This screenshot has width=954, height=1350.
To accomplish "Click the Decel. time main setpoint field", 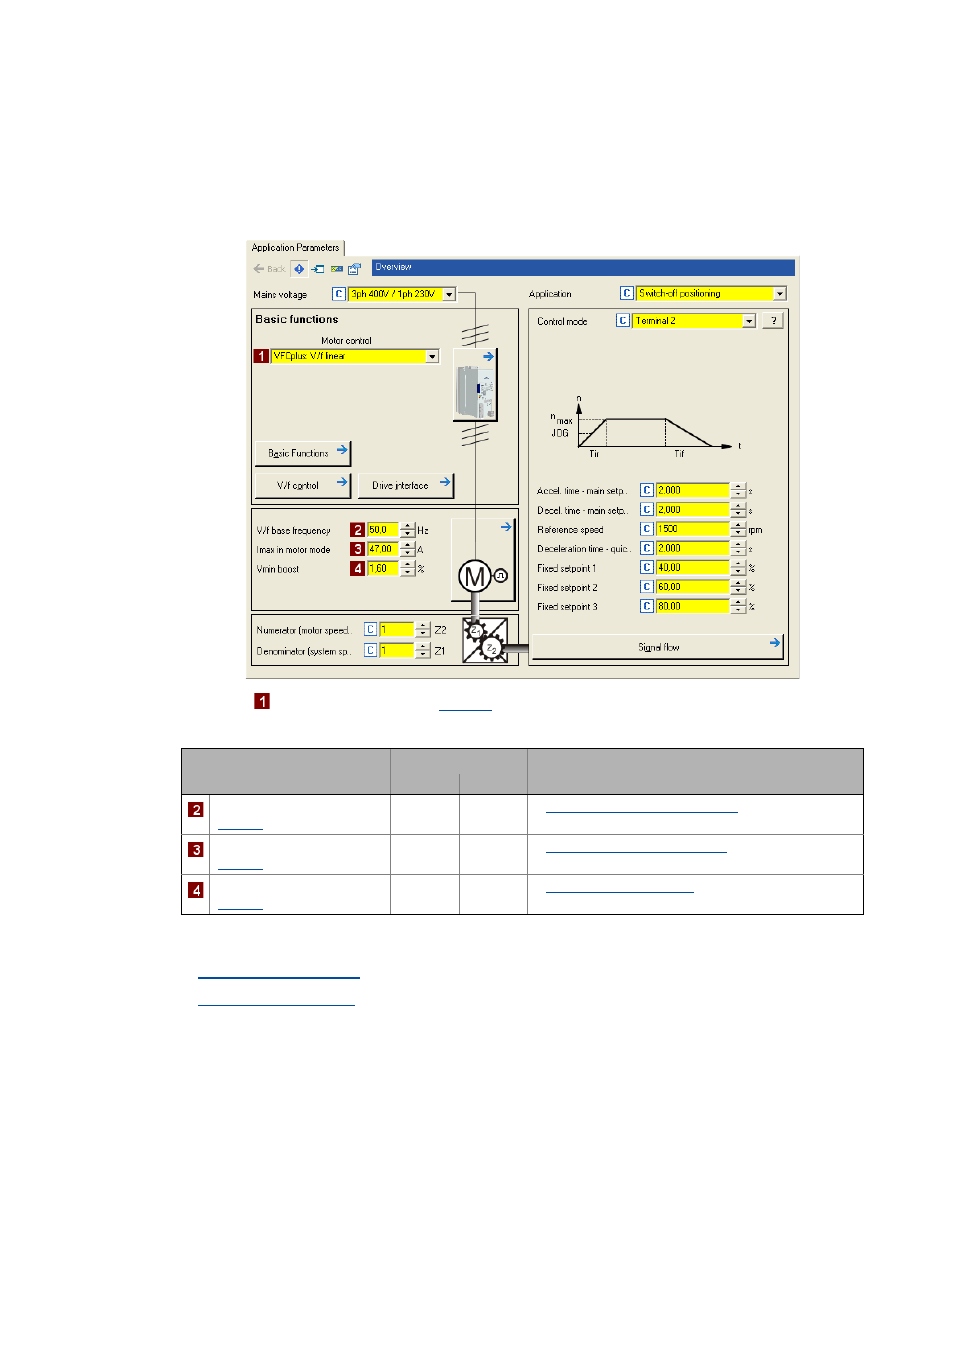I will point(693,509).
